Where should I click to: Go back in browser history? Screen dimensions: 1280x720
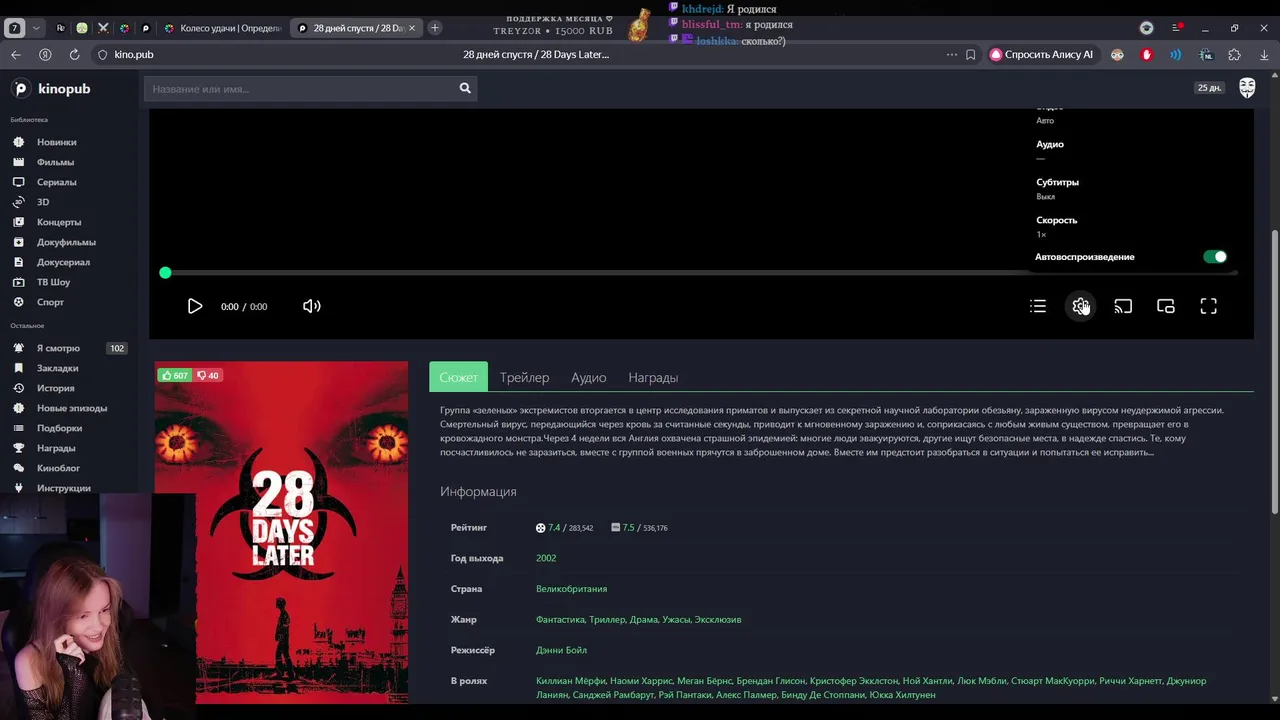(15, 54)
